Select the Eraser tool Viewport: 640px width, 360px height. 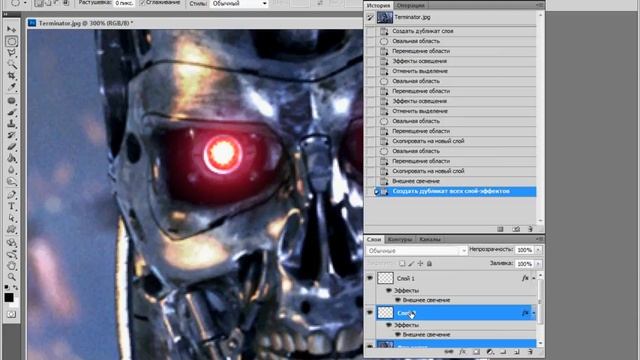pyautogui.click(x=11, y=146)
